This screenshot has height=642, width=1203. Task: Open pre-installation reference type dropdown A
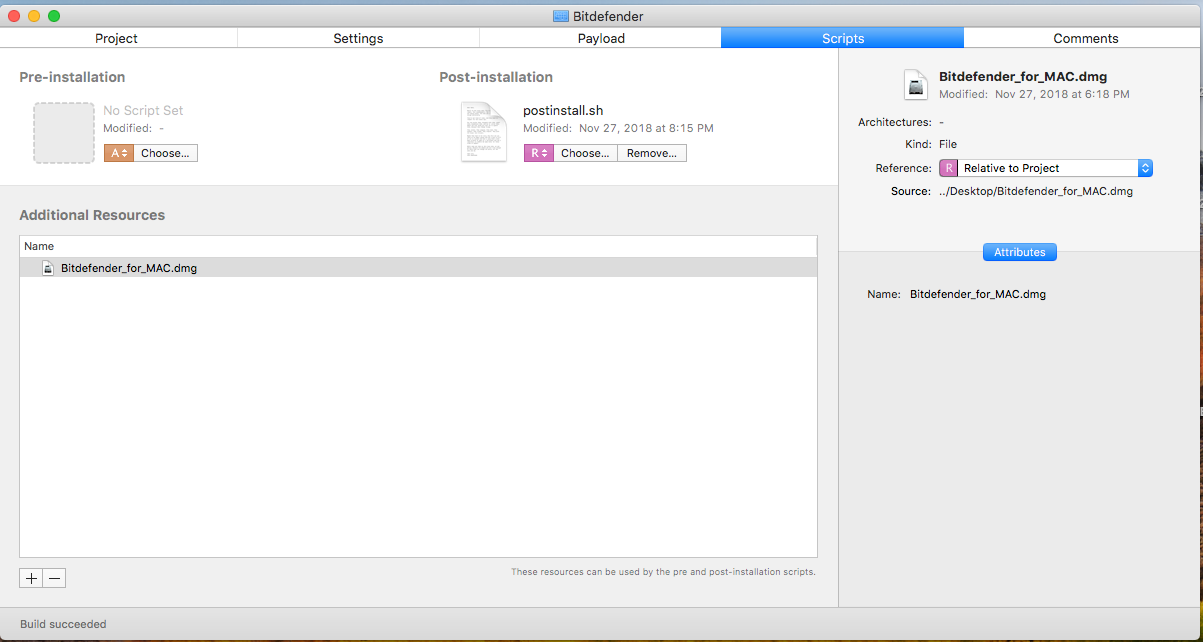118,153
